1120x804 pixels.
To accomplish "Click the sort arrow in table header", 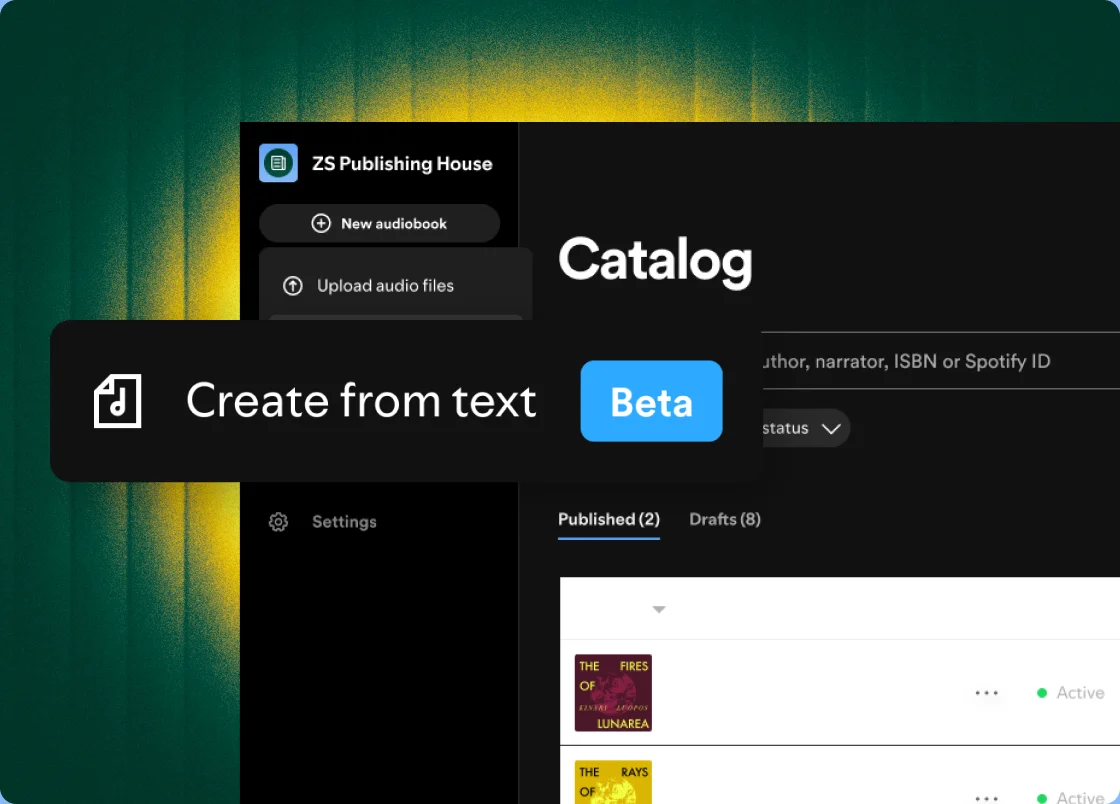I will coord(659,609).
